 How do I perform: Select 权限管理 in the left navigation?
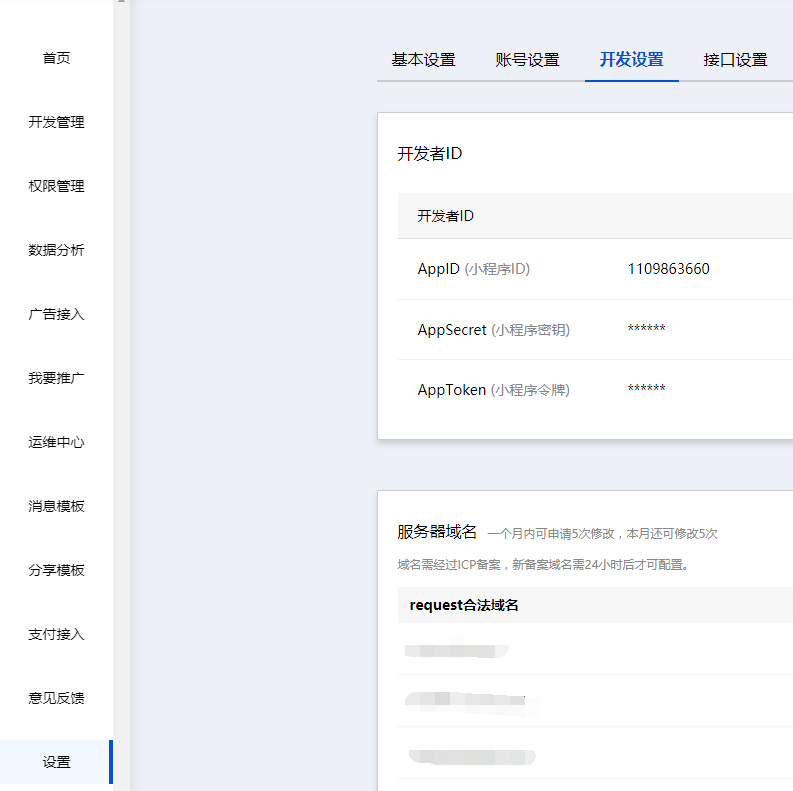tap(56, 186)
